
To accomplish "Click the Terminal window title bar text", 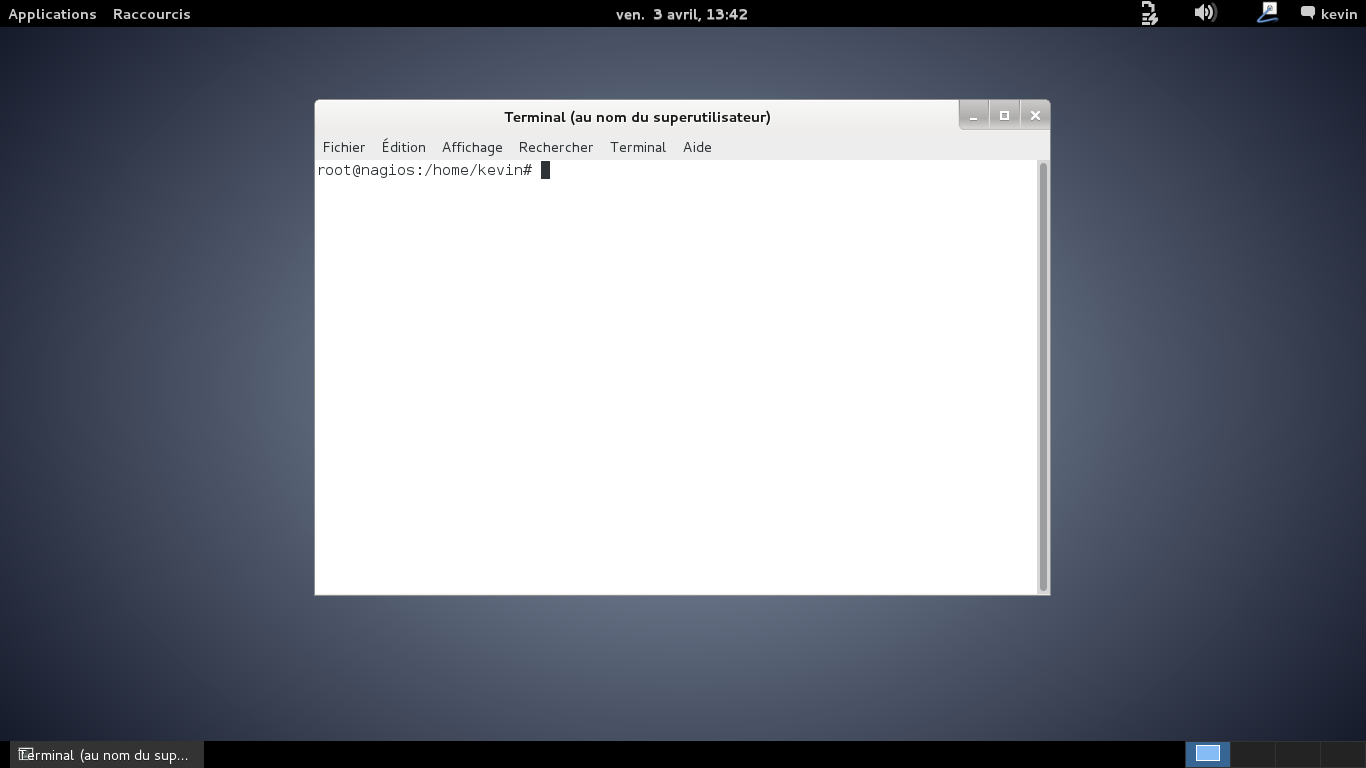I will point(637,117).
